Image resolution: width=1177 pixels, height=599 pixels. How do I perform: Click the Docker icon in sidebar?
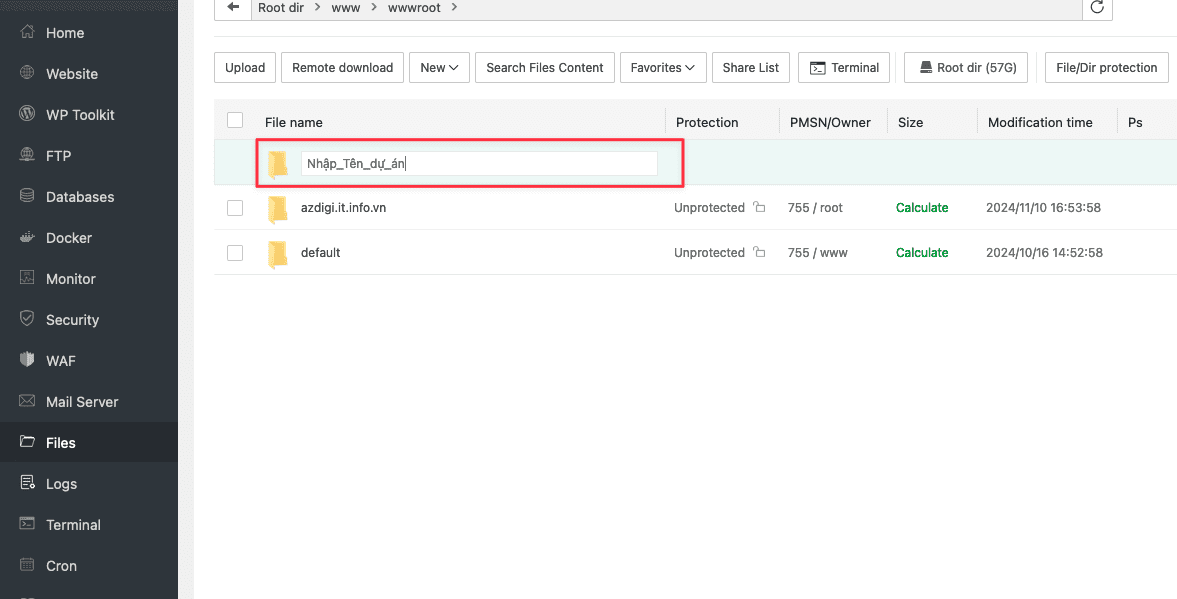(x=28, y=238)
